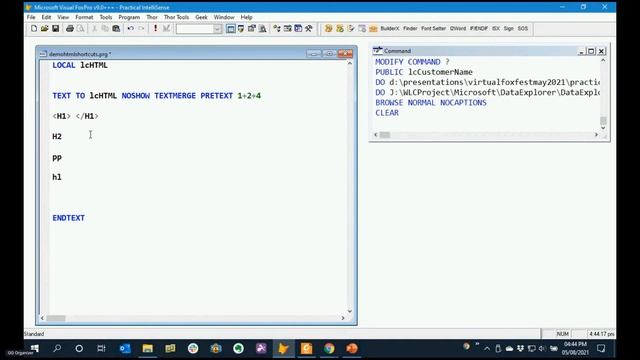Open the Object Browser toolbar icon

click(x=288, y=29)
